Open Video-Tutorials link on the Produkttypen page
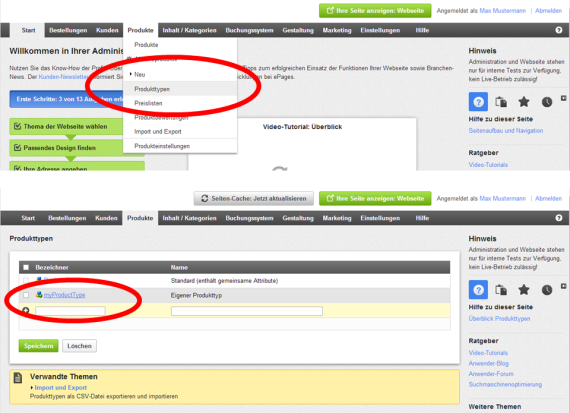570x413 pixels. click(x=488, y=353)
